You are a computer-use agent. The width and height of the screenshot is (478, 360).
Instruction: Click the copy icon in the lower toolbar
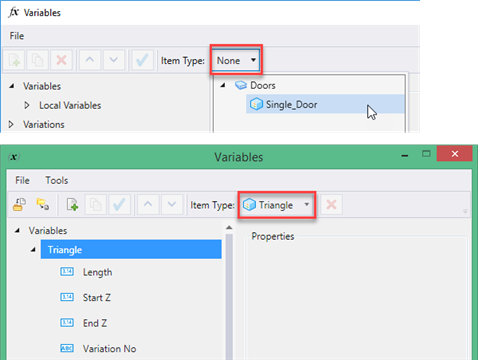coord(95,204)
